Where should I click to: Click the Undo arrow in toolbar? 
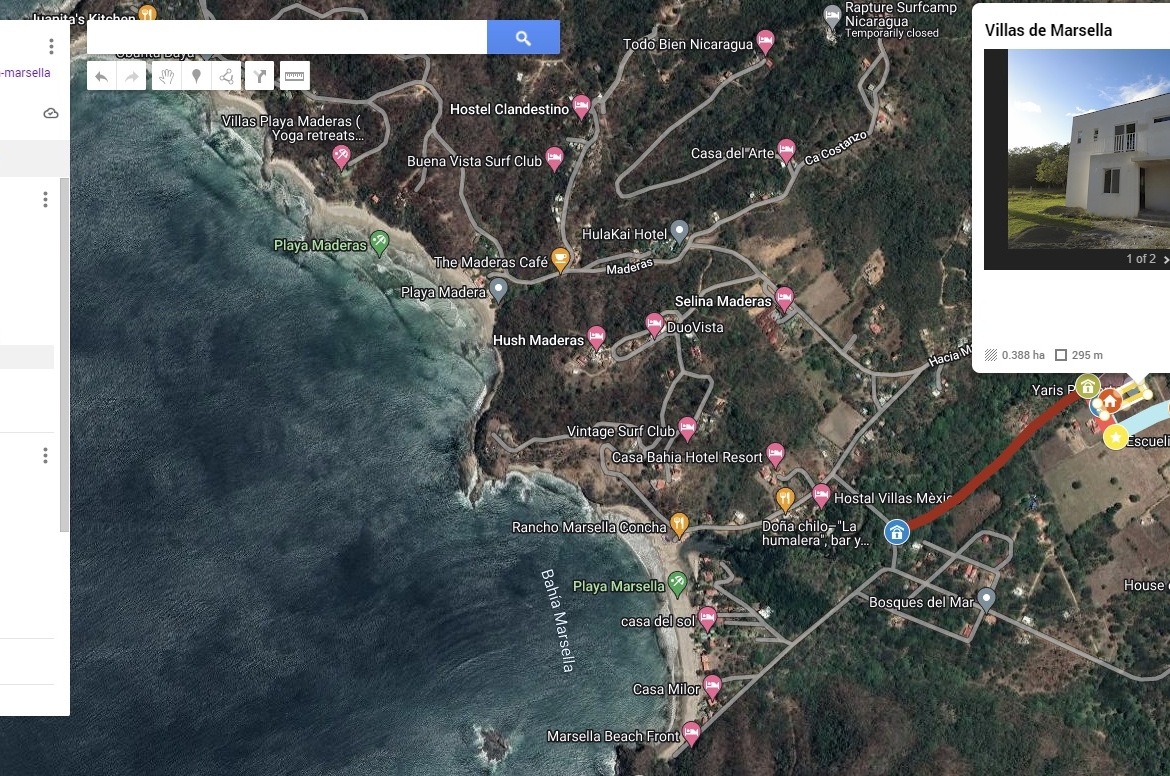(x=101, y=76)
